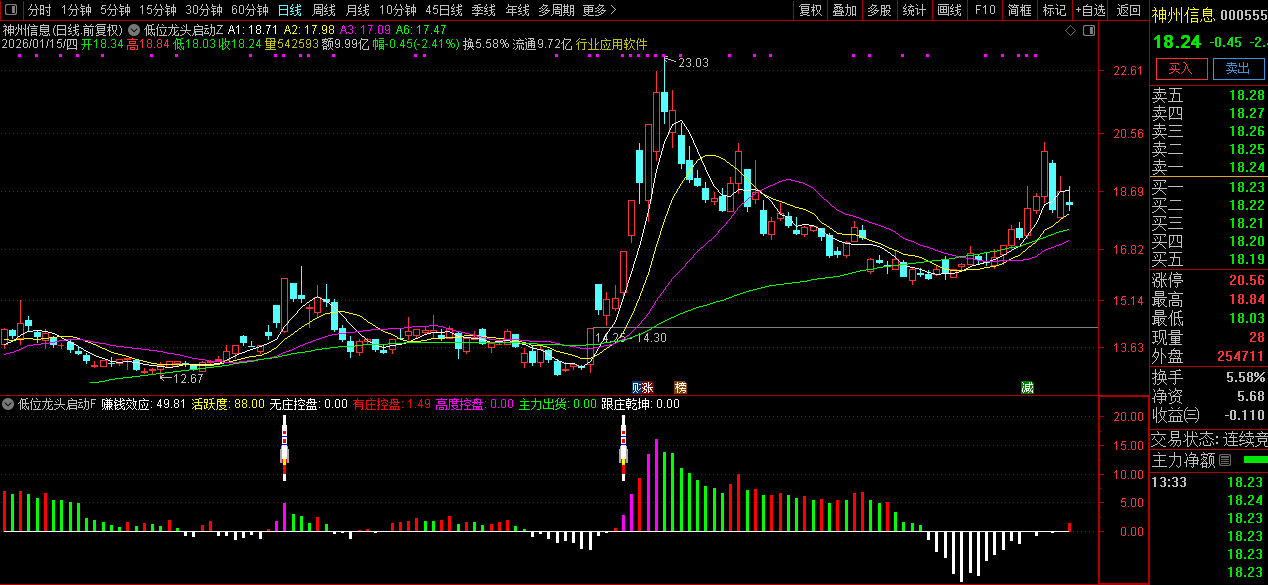Click the 涨停 20.56 row
Screen dimensions: 1268x585
[1209, 280]
